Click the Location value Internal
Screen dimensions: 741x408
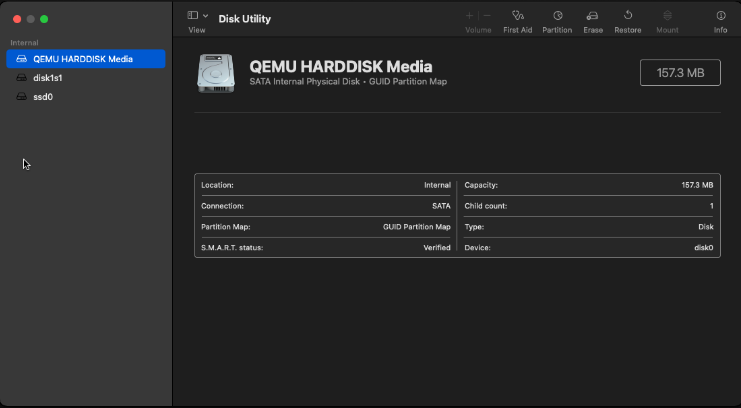(x=437, y=185)
